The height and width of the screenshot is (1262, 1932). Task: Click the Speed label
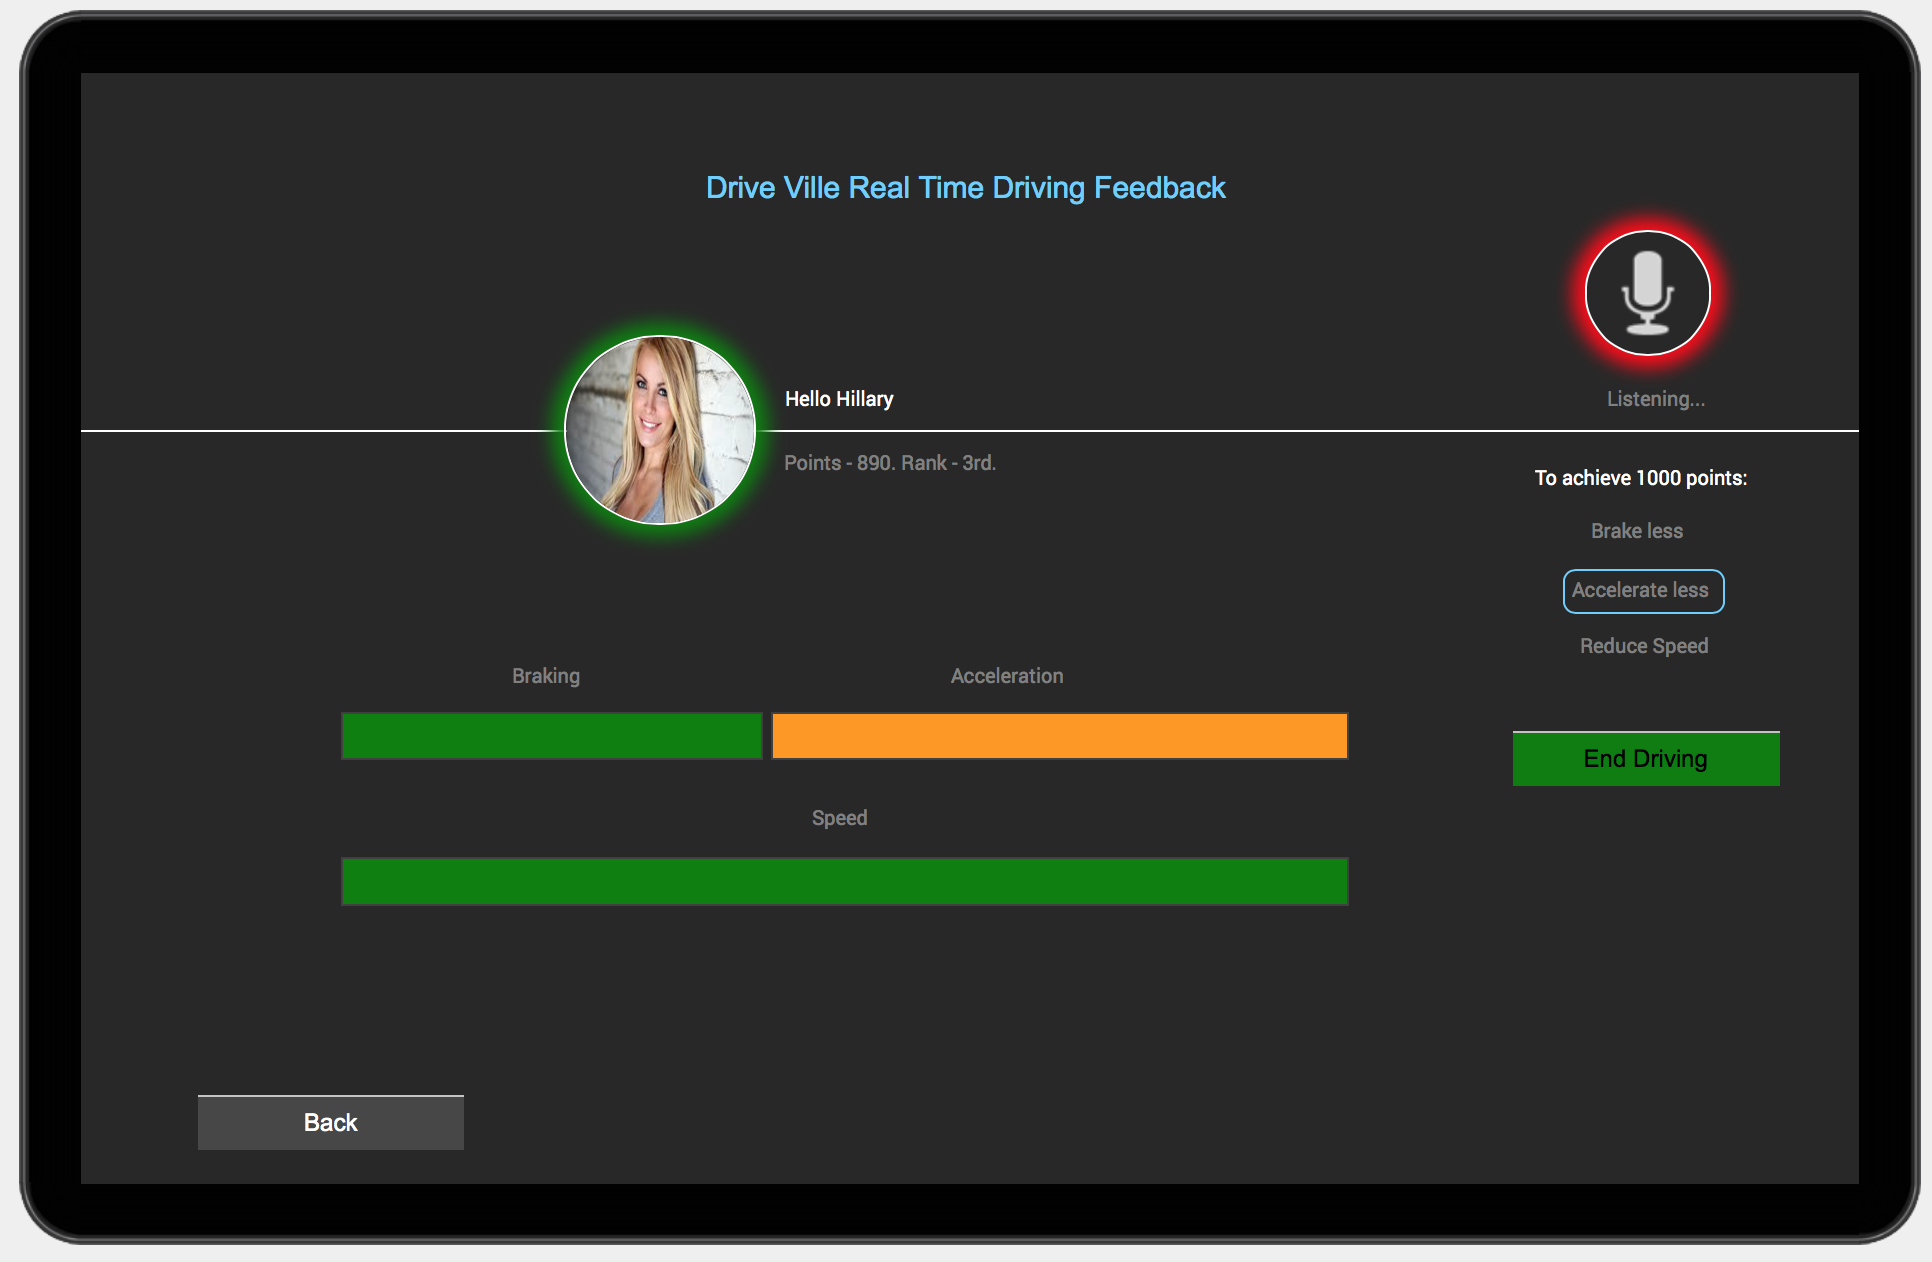839,818
